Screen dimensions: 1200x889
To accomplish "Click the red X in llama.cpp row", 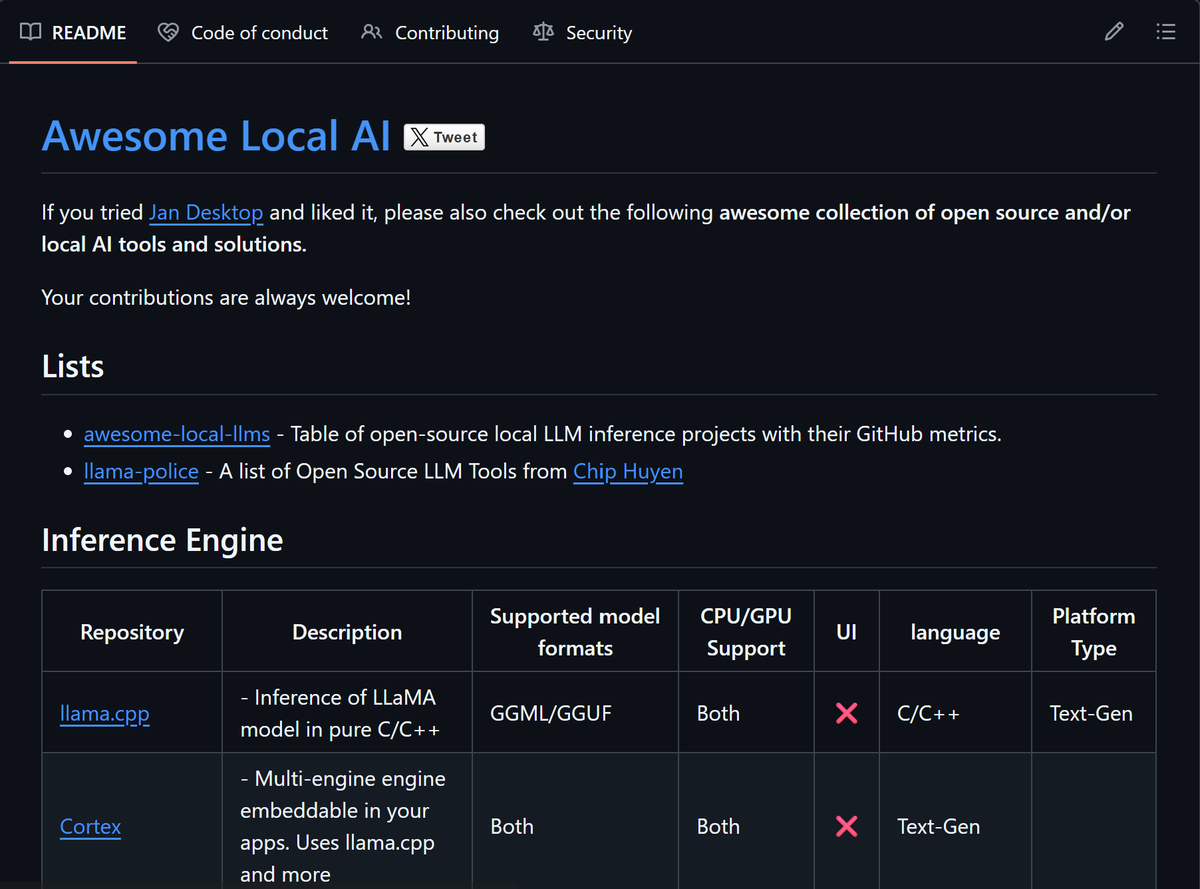I will coord(847,713).
